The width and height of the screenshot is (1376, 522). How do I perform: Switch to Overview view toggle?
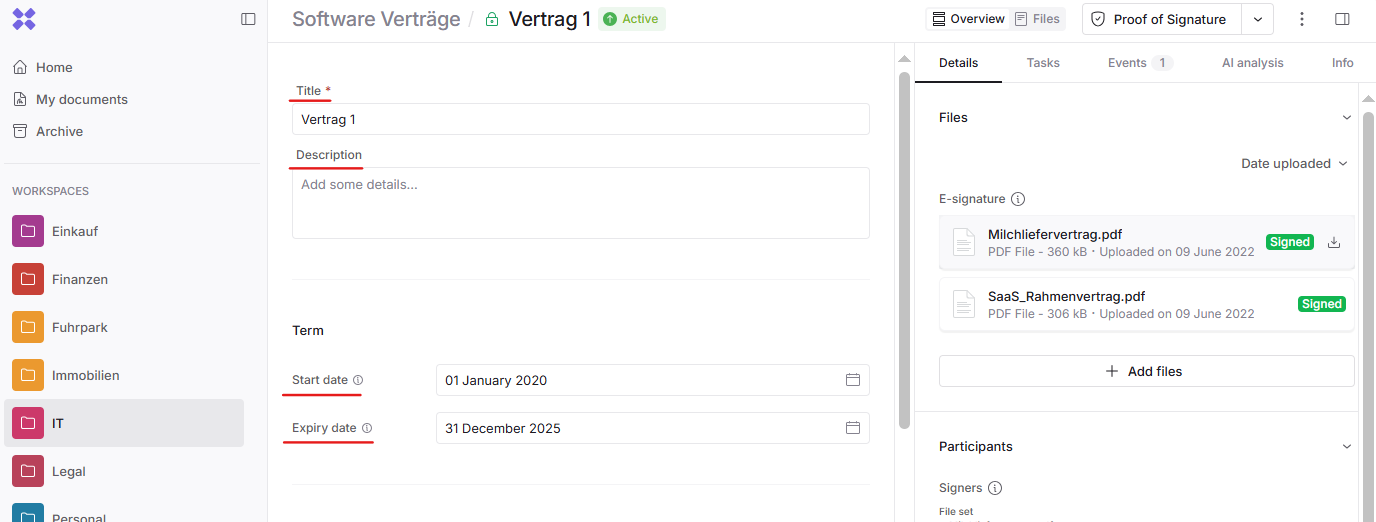(967, 19)
